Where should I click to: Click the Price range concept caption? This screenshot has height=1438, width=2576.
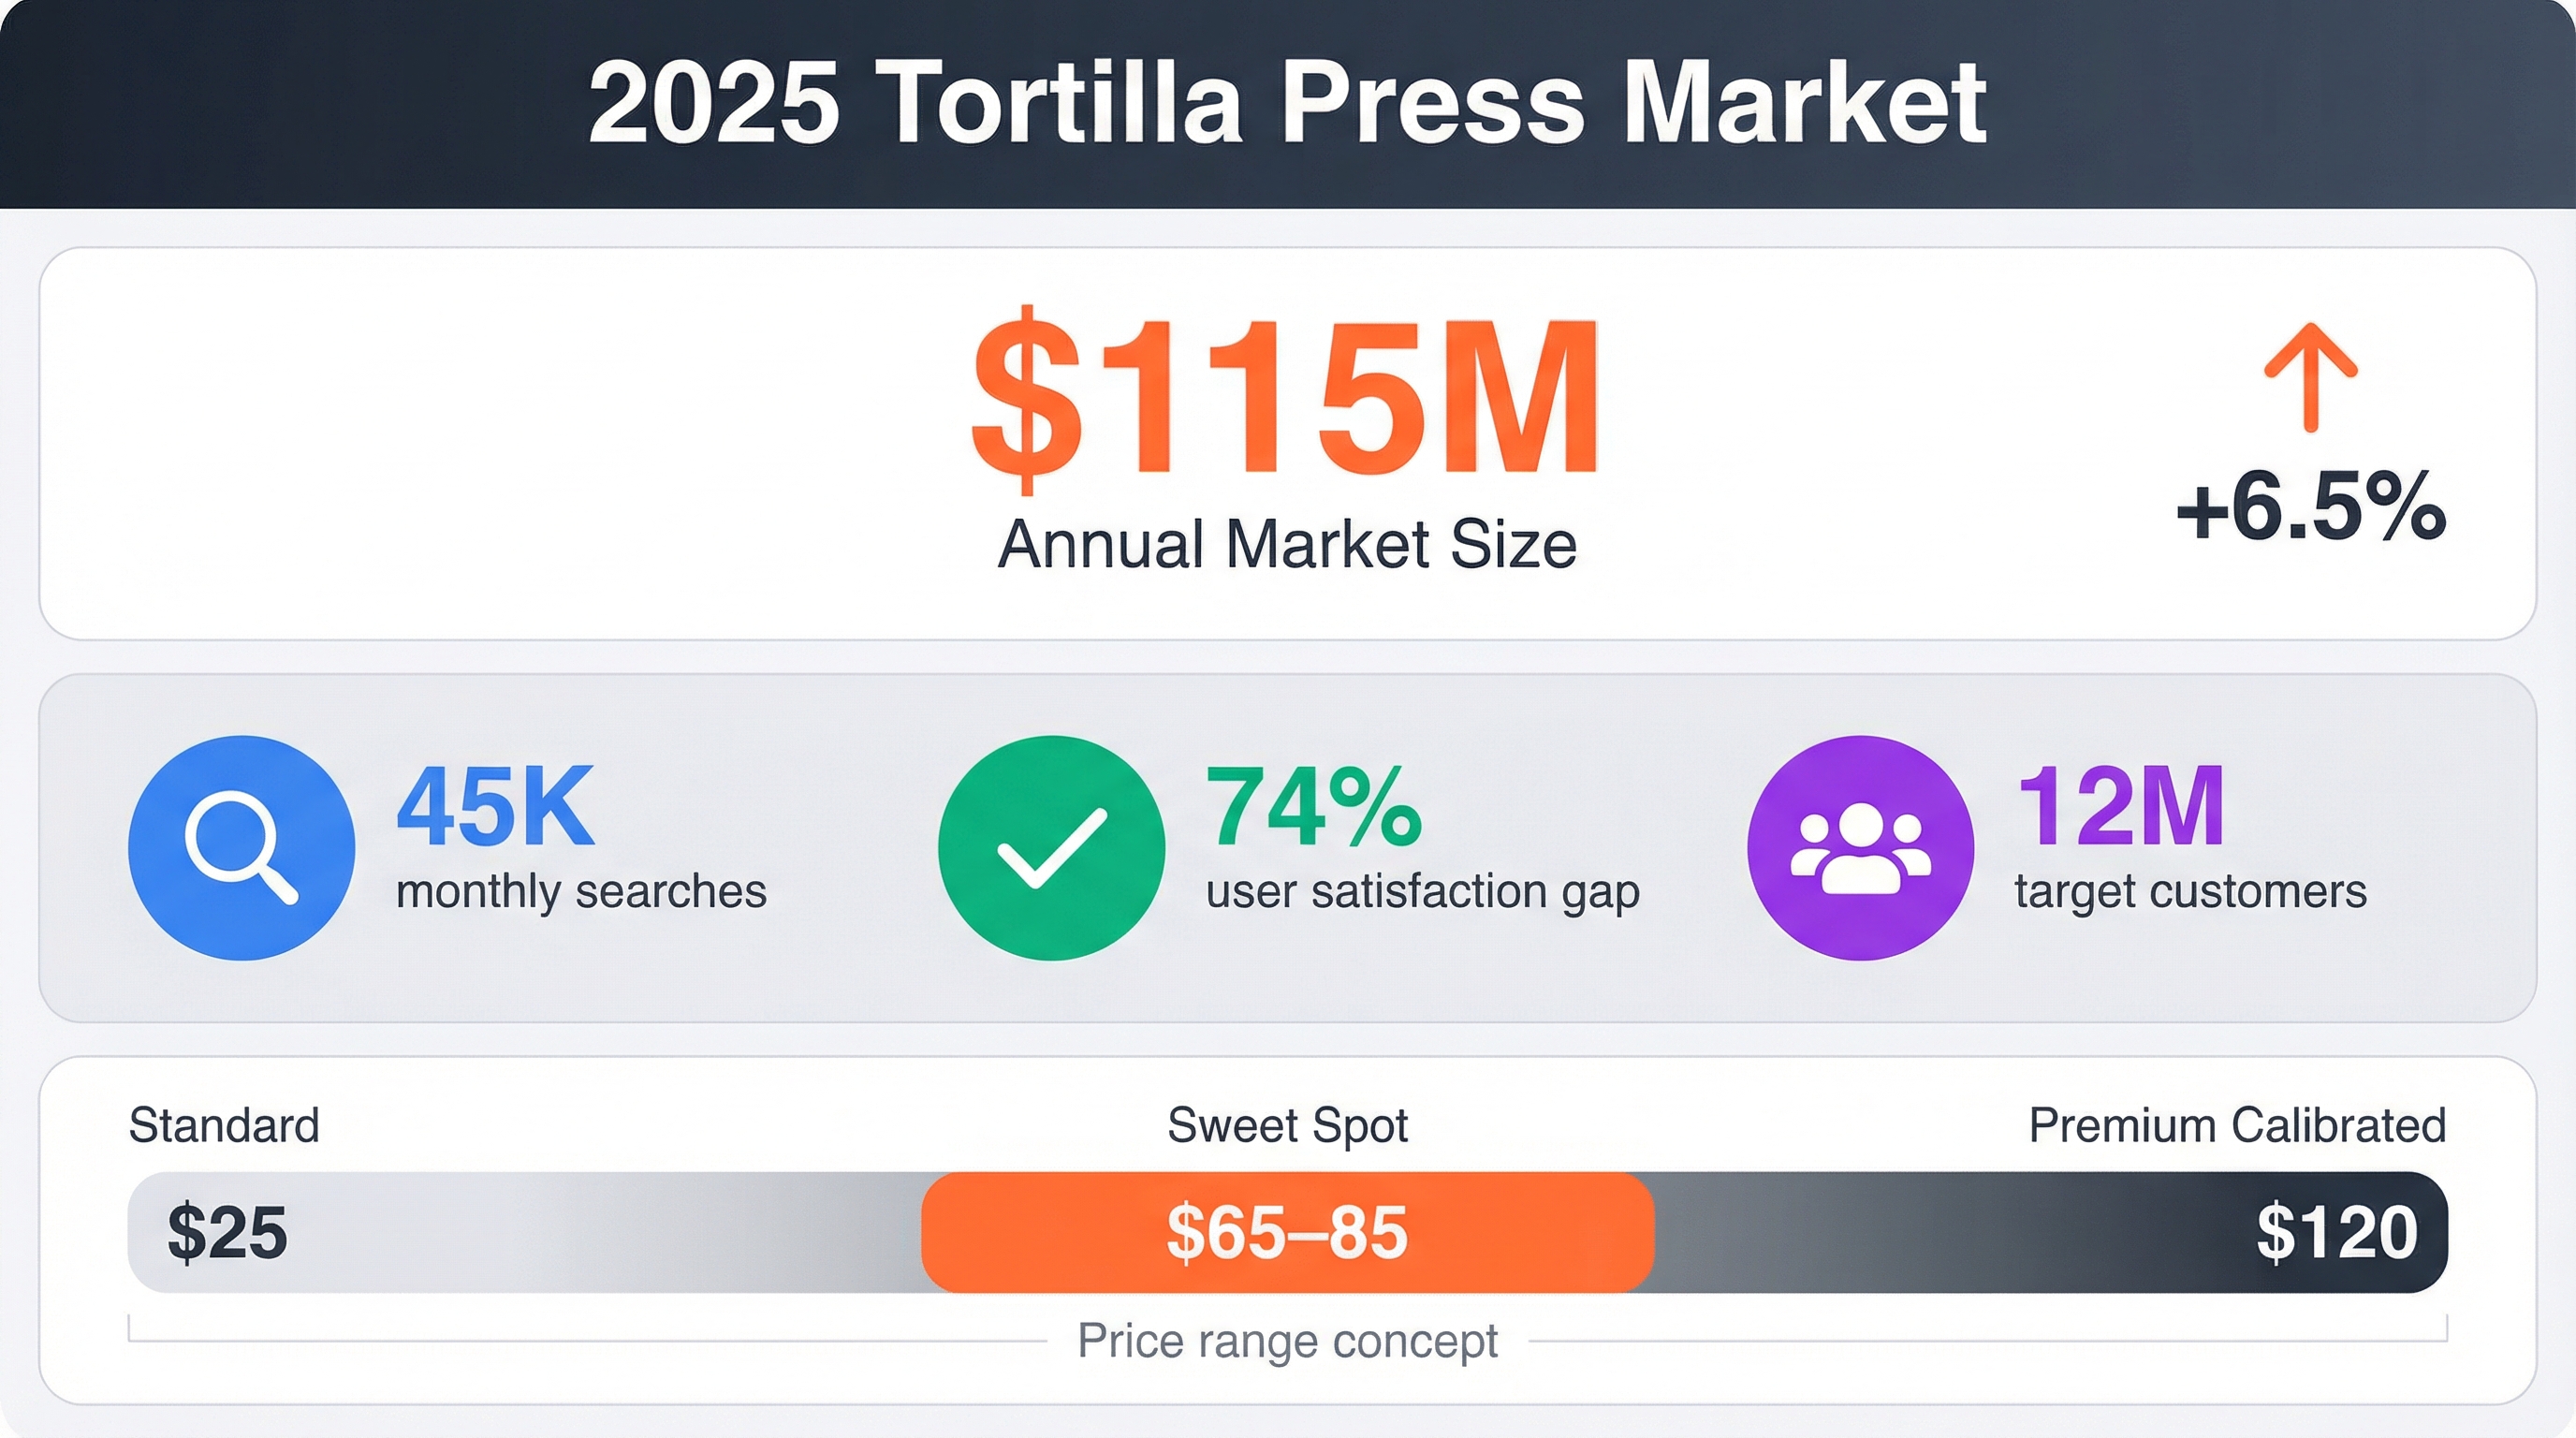pos(1287,1340)
